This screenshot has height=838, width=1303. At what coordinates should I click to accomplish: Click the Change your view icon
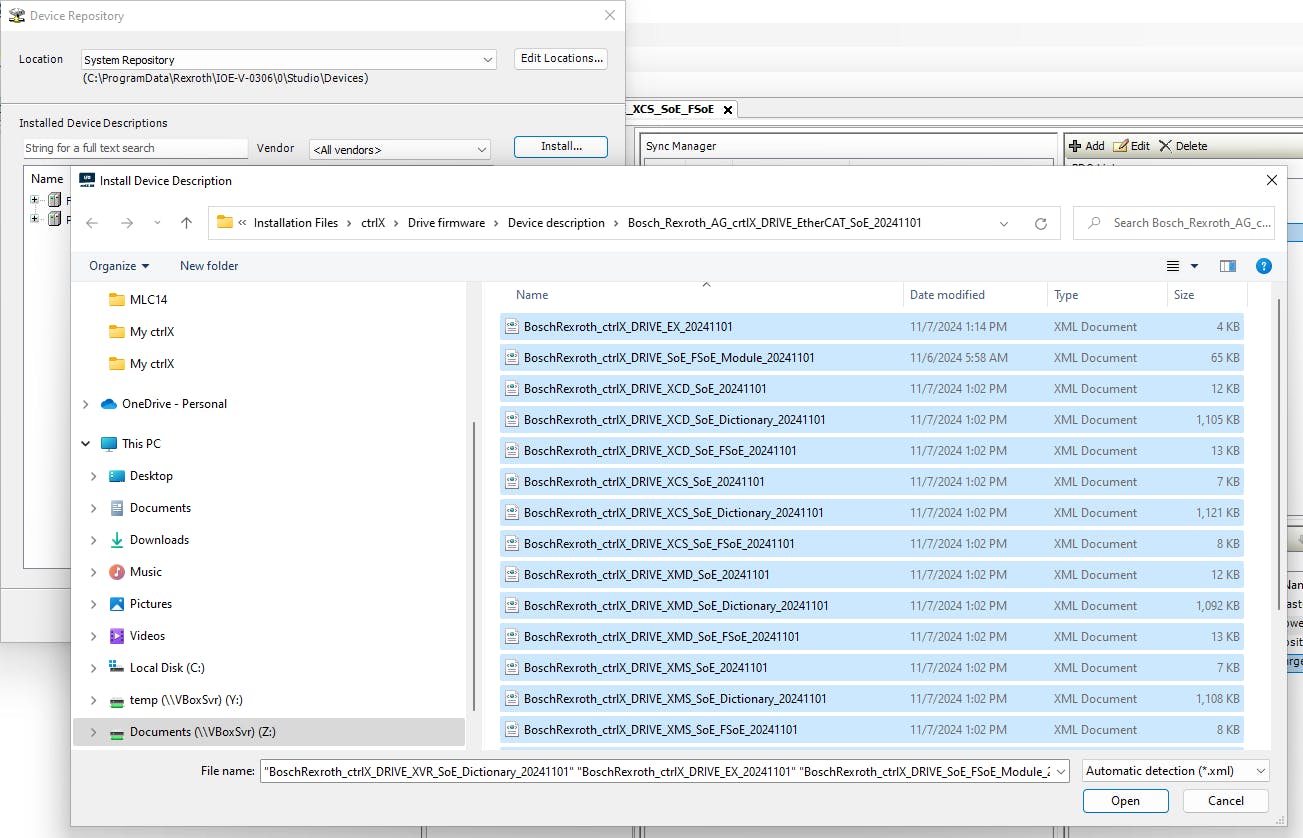pos(1174,266)
